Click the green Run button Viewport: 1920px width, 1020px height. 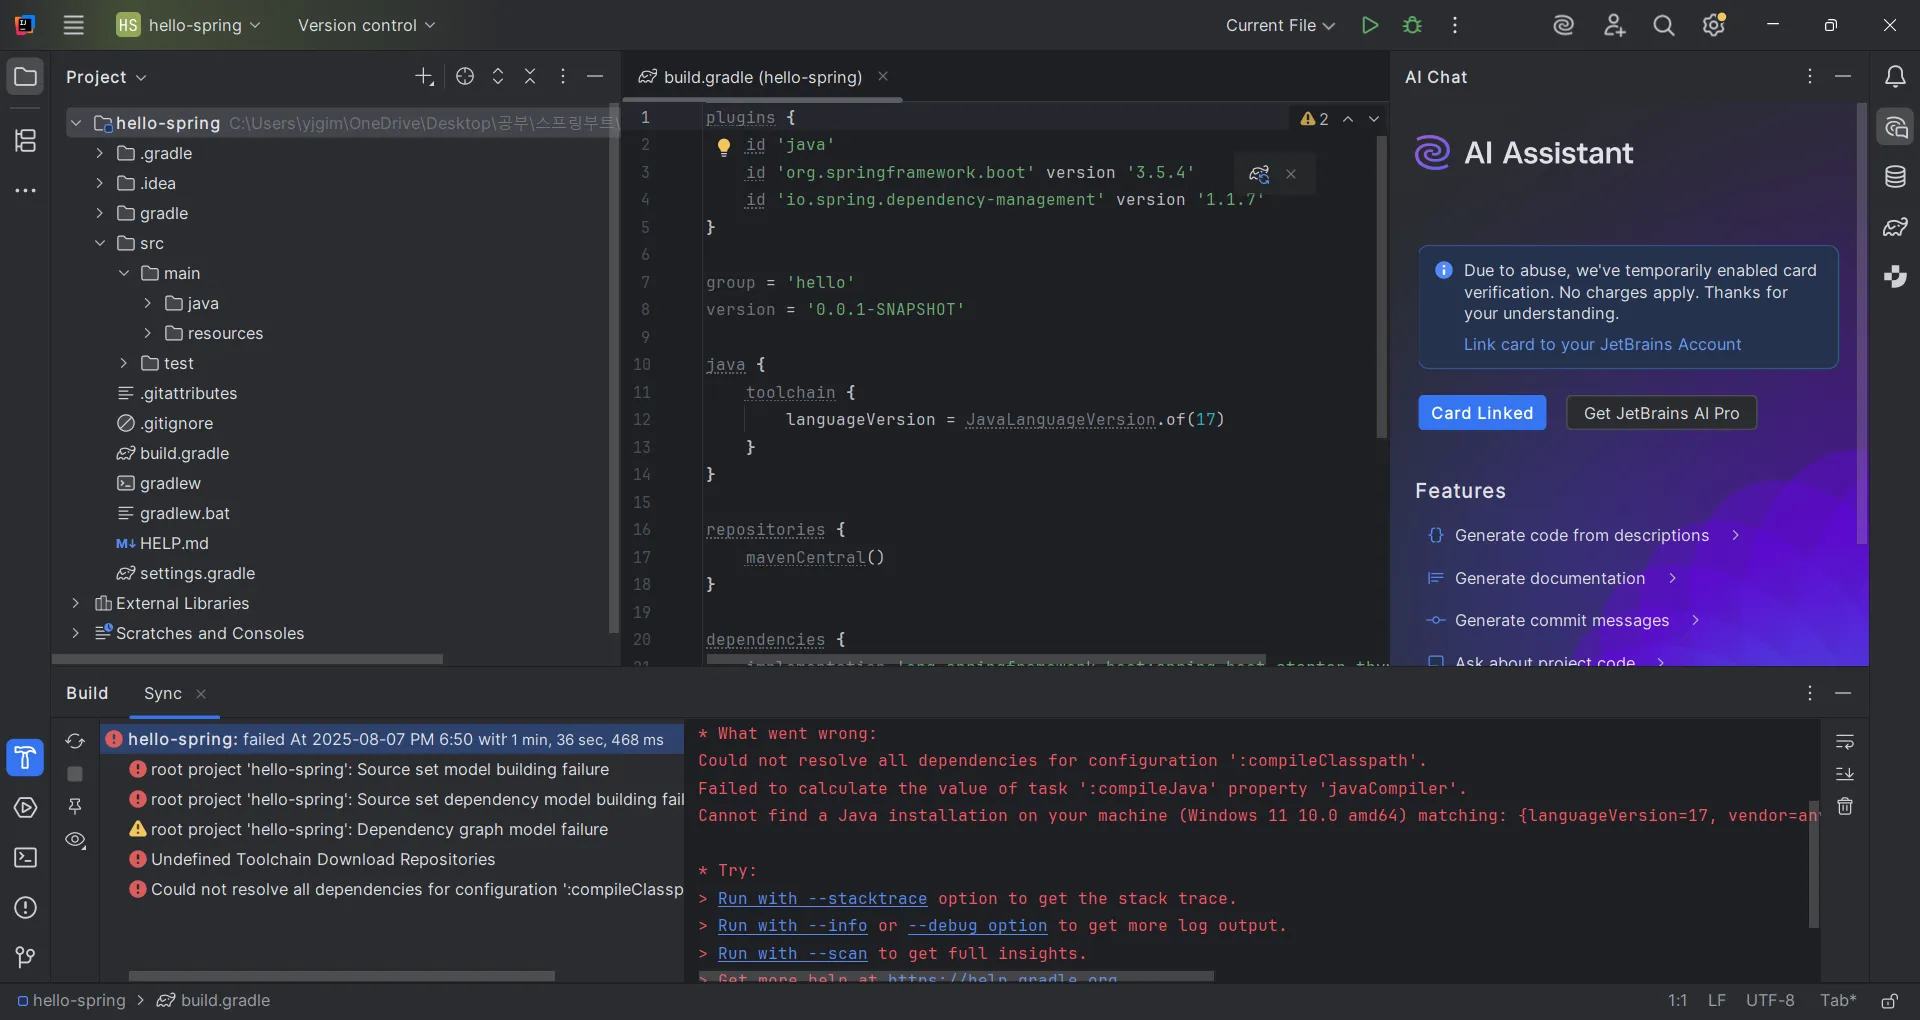point(1369,25)
